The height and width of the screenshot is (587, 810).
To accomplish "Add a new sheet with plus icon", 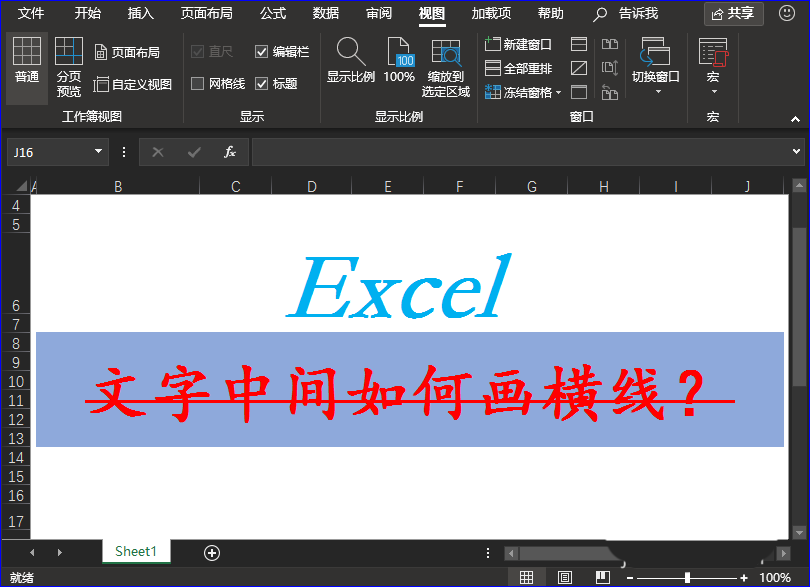I will [x=212, y=553].
